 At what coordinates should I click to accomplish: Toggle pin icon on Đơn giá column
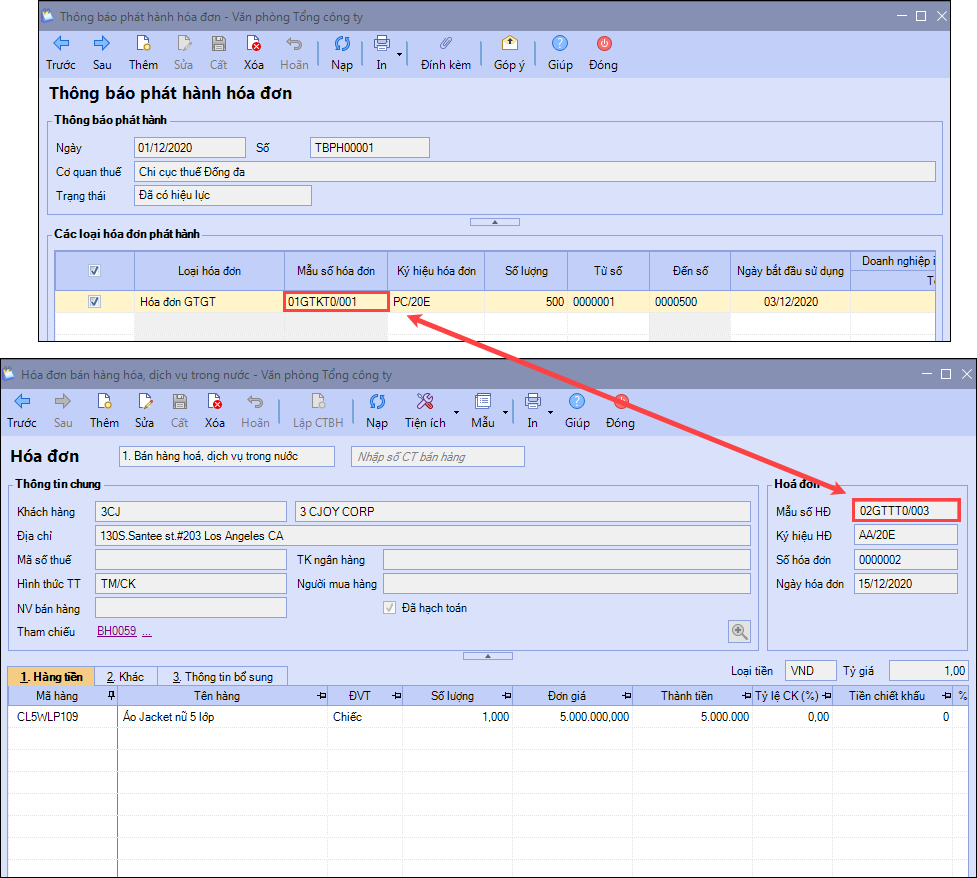tap(627, 695)
